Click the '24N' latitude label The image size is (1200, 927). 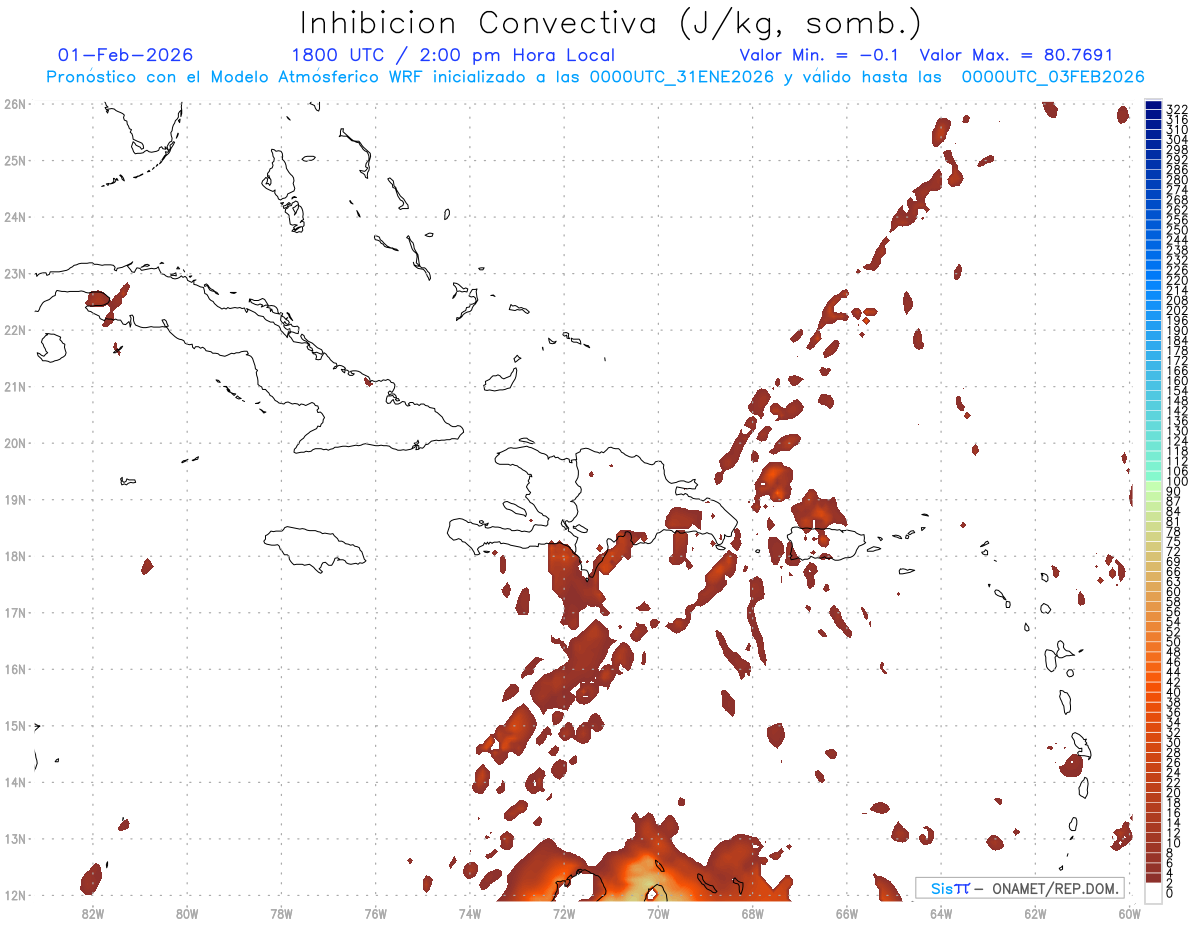14,217
